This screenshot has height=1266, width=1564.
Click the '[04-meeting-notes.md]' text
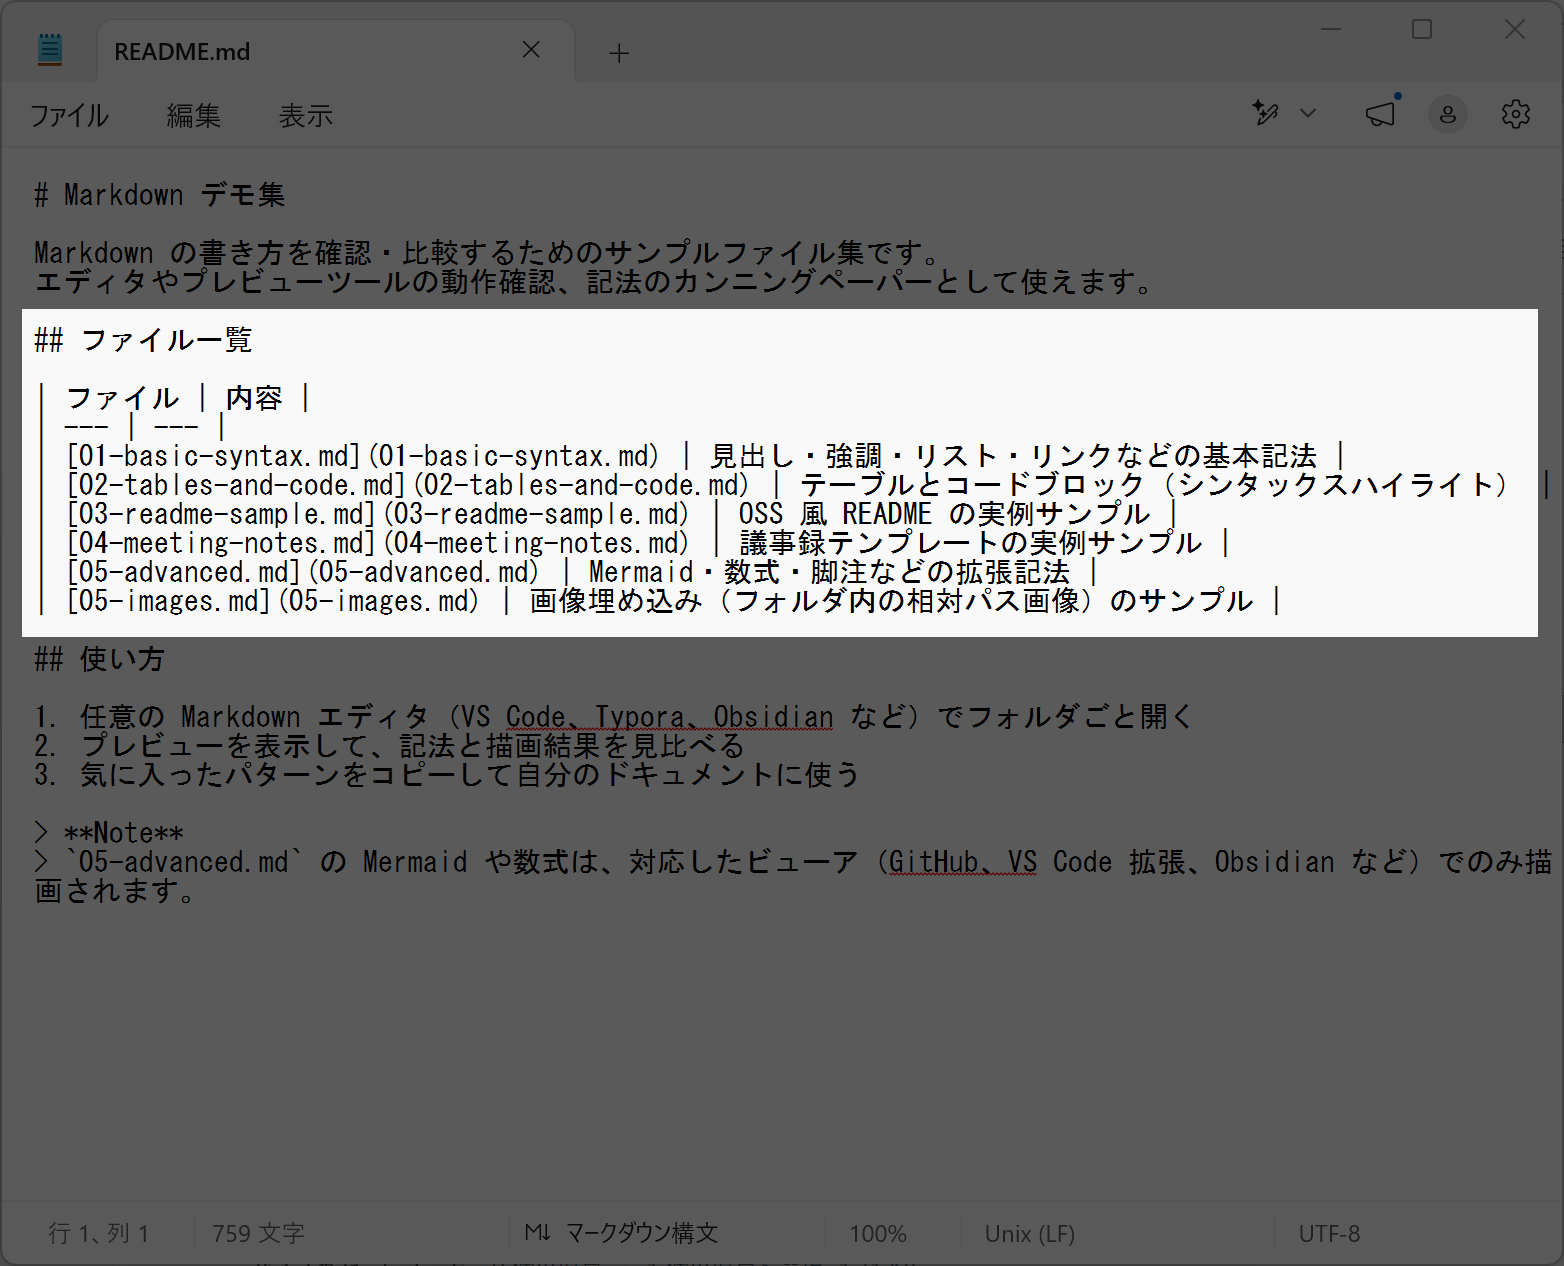pyautogui.click(x=221, y=543)
